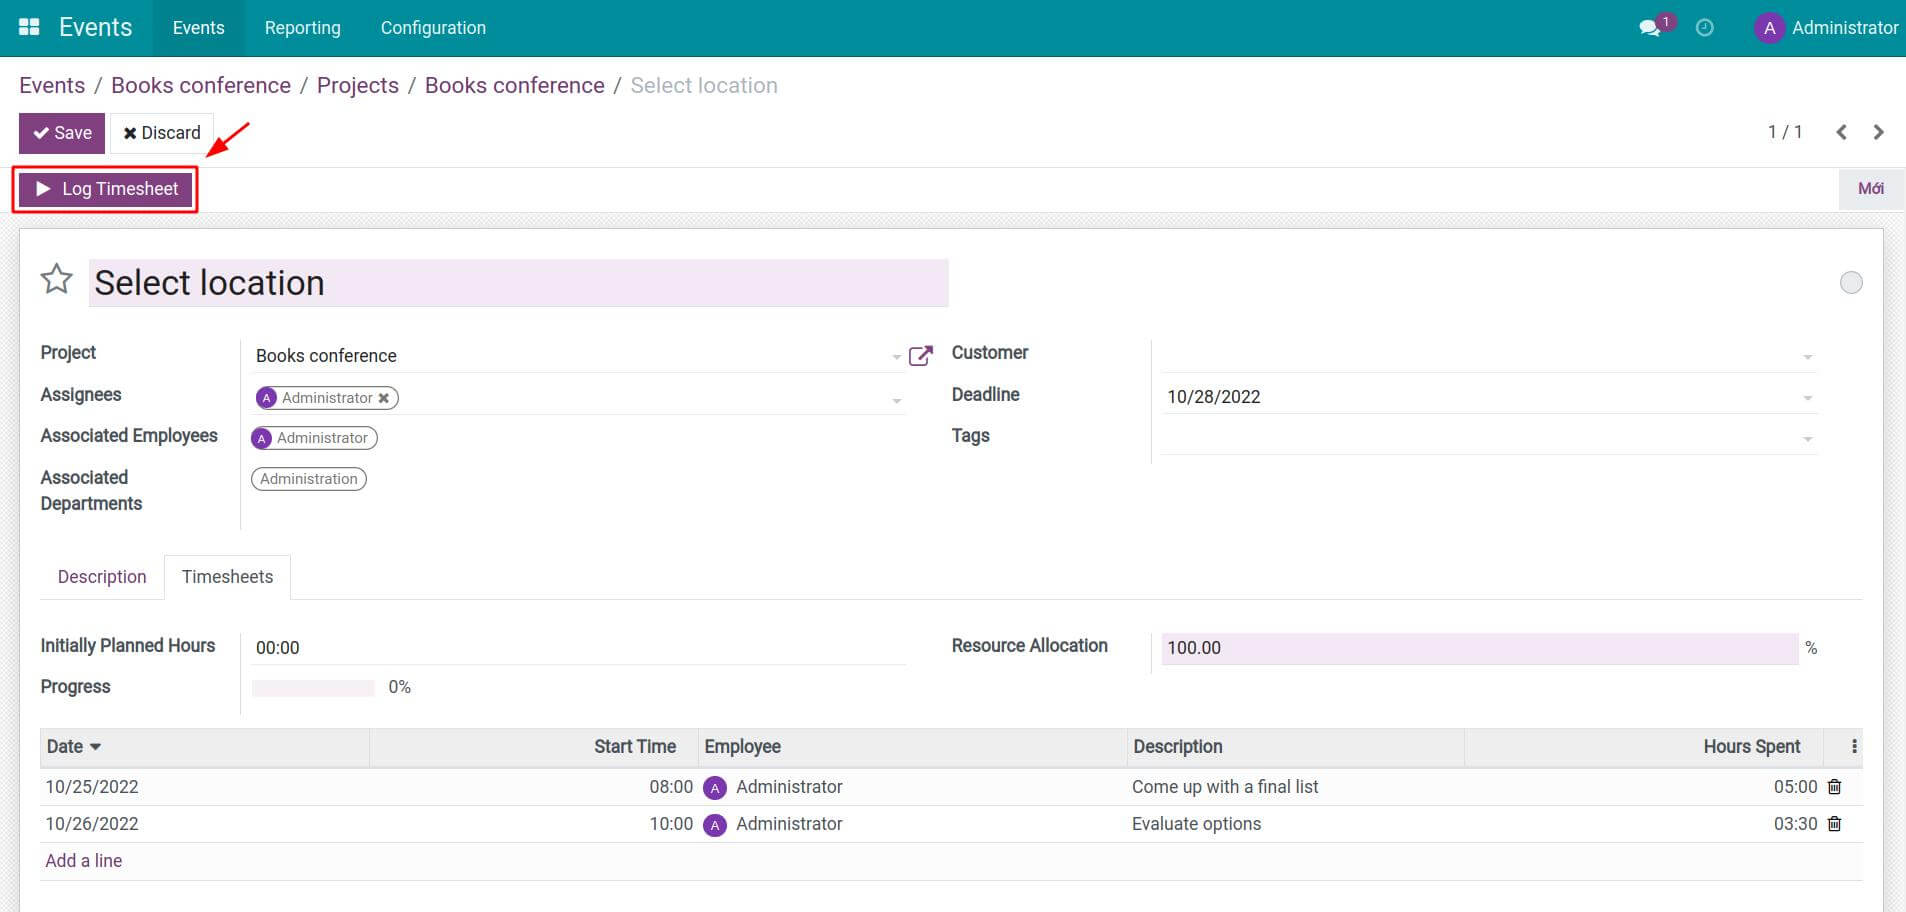1906x912 pixels.
Task: Open Books conference project via external link icon
Action: point(920,355)
